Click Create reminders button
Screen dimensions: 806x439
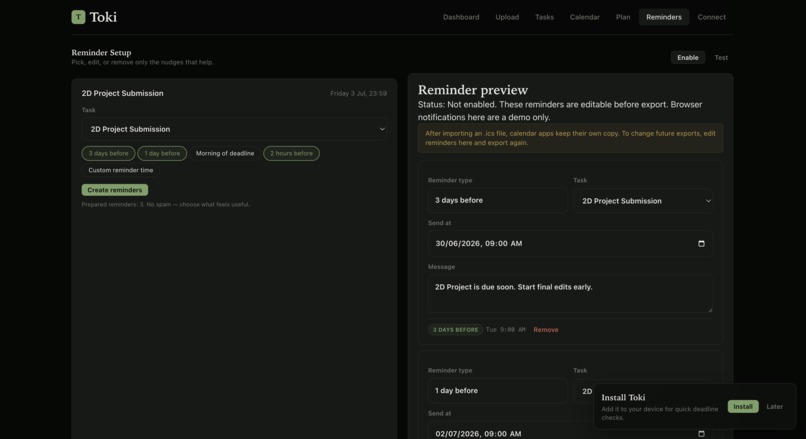(x=115, y=190)
